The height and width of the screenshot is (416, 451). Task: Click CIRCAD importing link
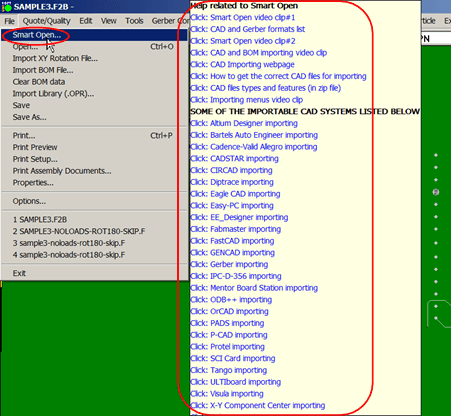pyautogui.click(x=231, y=170)
